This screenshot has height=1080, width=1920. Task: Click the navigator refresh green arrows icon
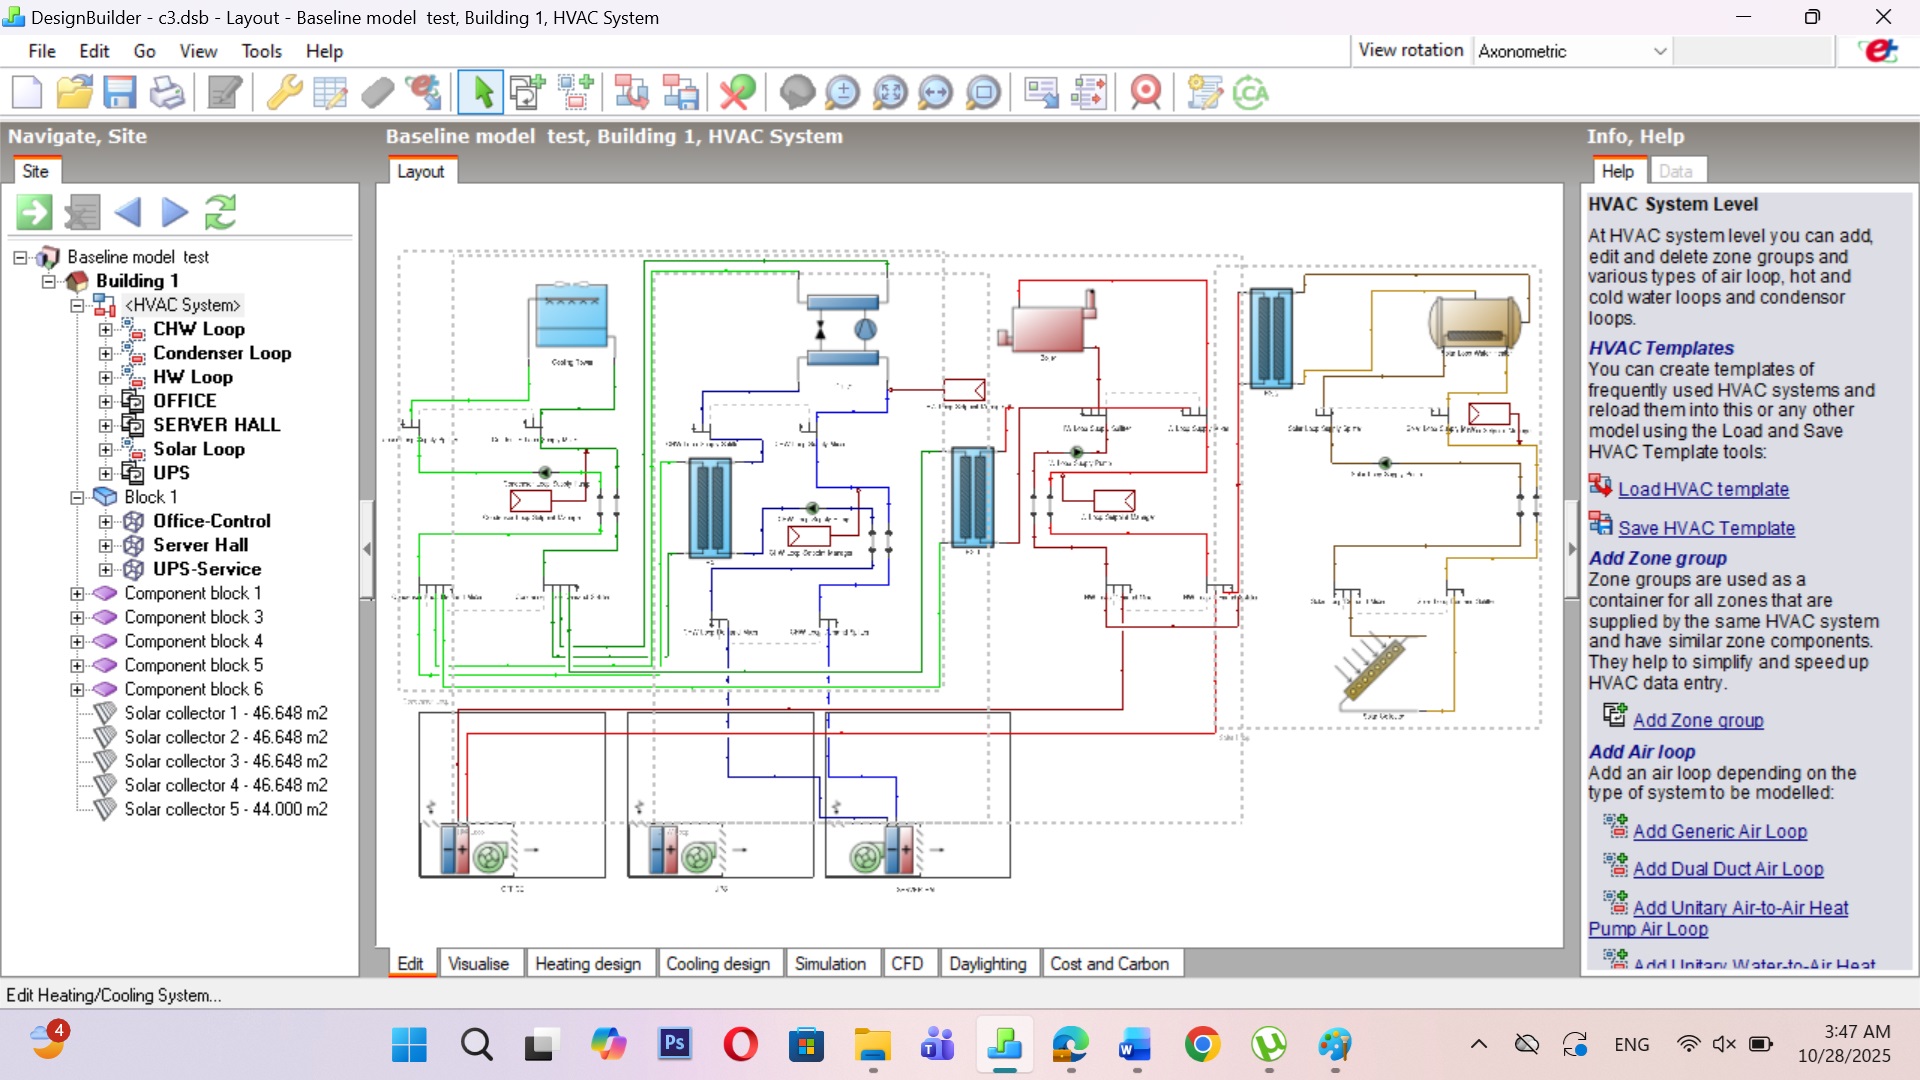pos(220,212)
